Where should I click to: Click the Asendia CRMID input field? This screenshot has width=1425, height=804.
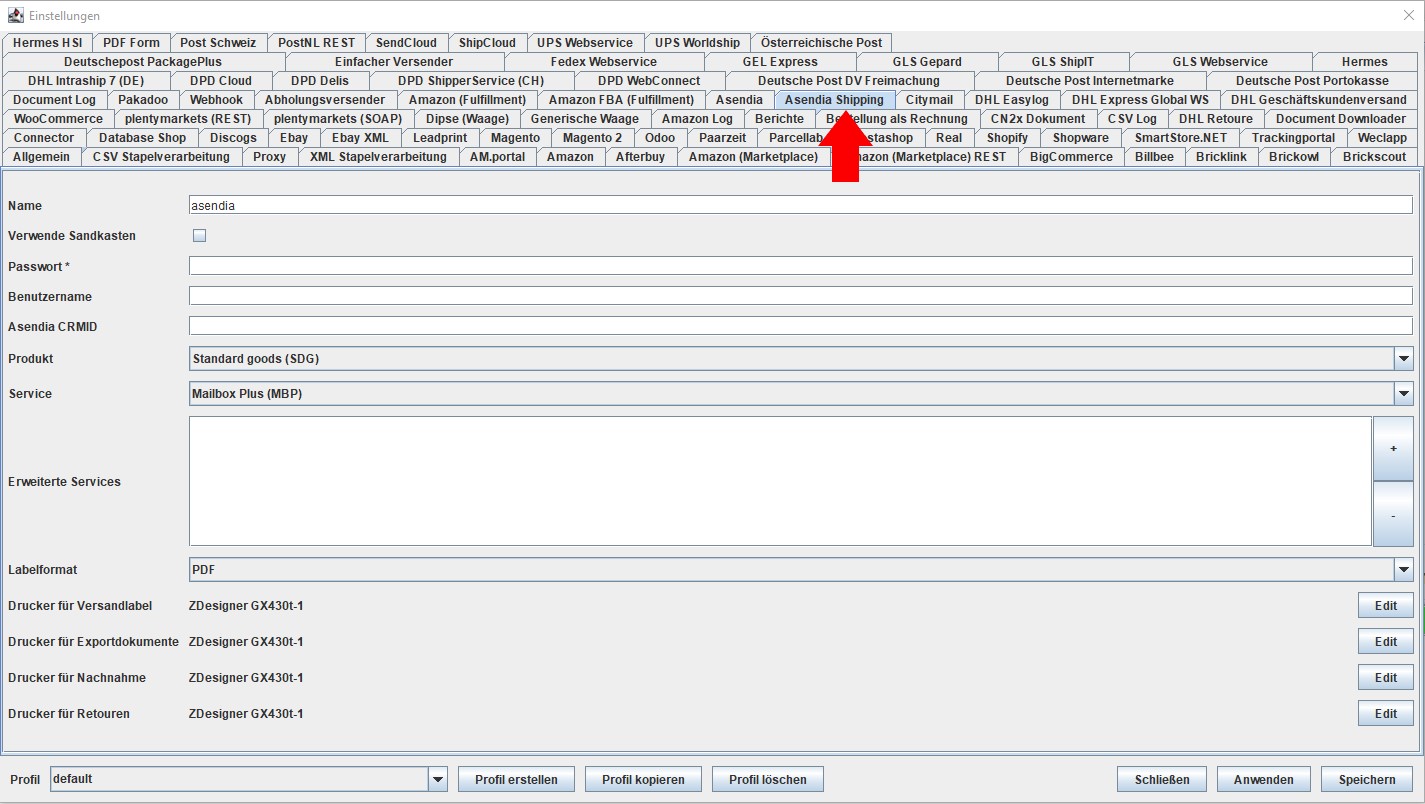click(800, 326)
